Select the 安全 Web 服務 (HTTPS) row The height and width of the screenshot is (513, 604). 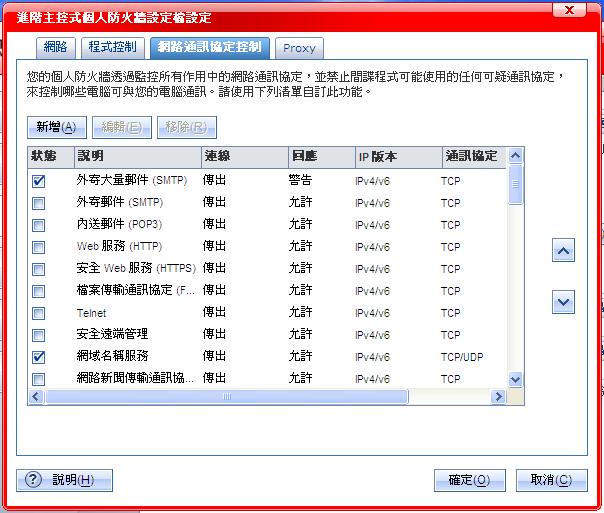click(x=135, y=269)
